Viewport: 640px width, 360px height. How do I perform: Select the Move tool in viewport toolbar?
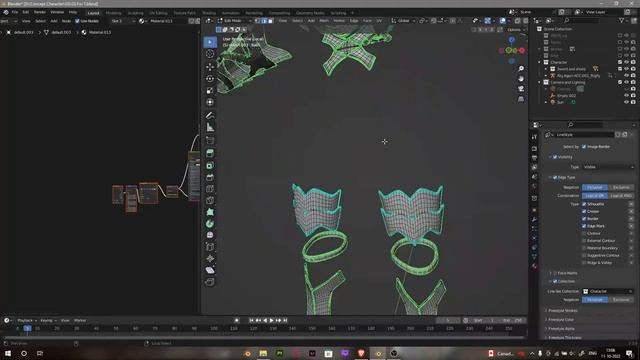point(210,66)
